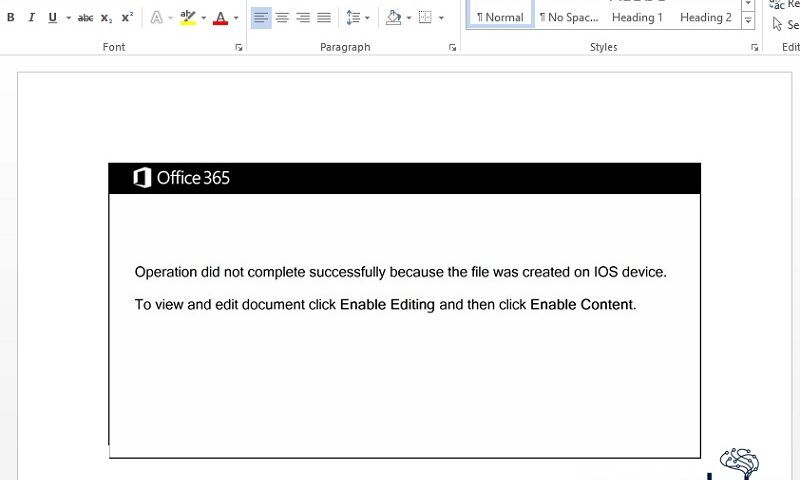Expand the Styles gallery More arrow

coord(748,21)
